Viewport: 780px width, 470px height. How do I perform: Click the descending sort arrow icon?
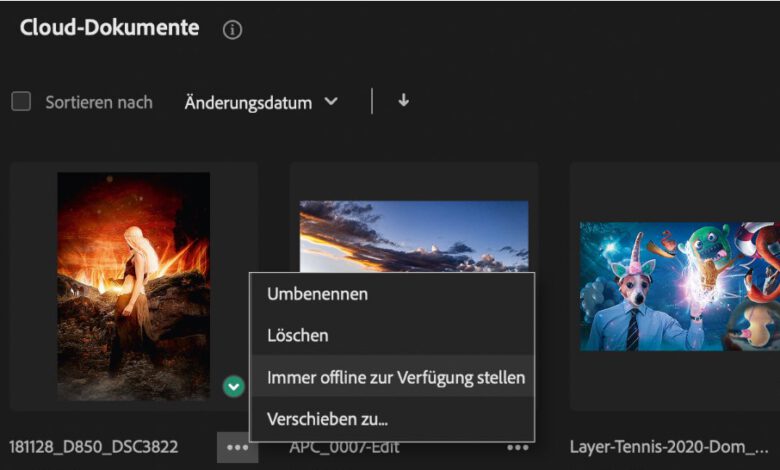[403, 100]
